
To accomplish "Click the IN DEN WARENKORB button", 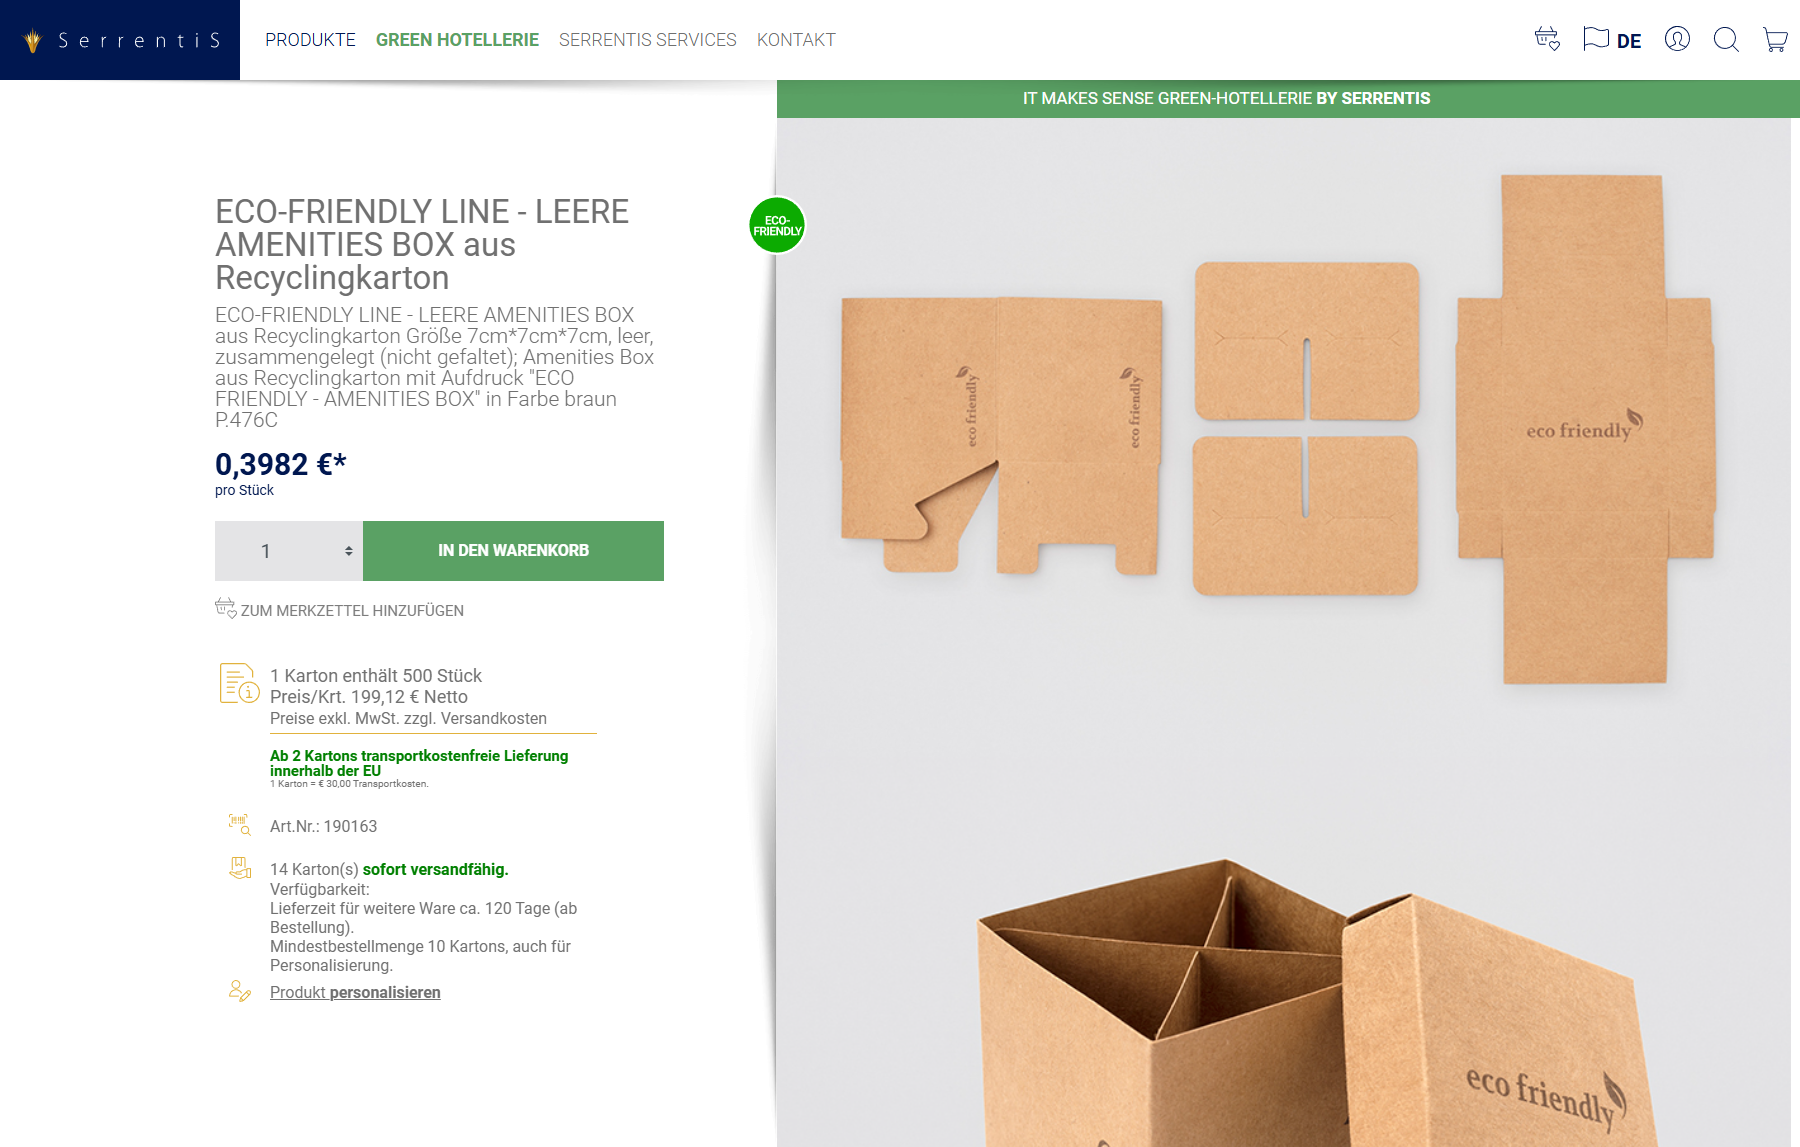I will (513, 551).
